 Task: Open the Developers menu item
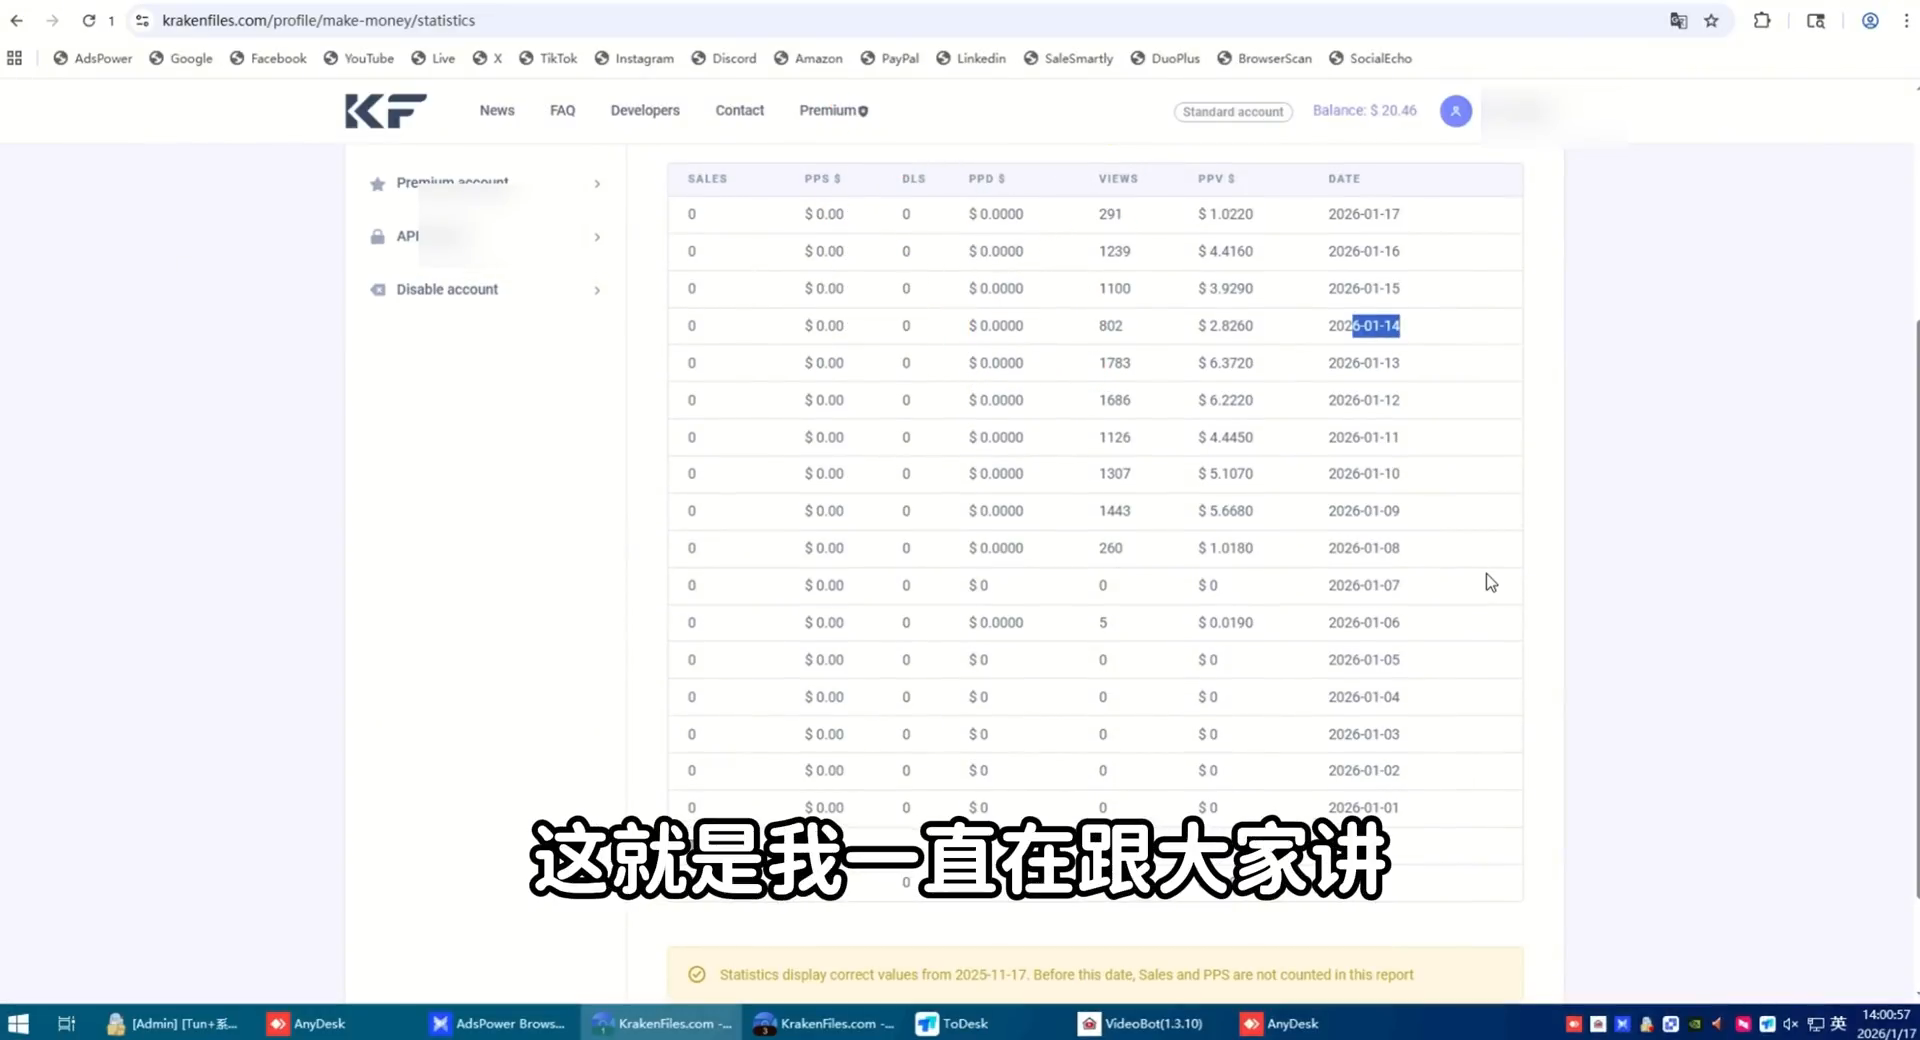coord(645,111)
